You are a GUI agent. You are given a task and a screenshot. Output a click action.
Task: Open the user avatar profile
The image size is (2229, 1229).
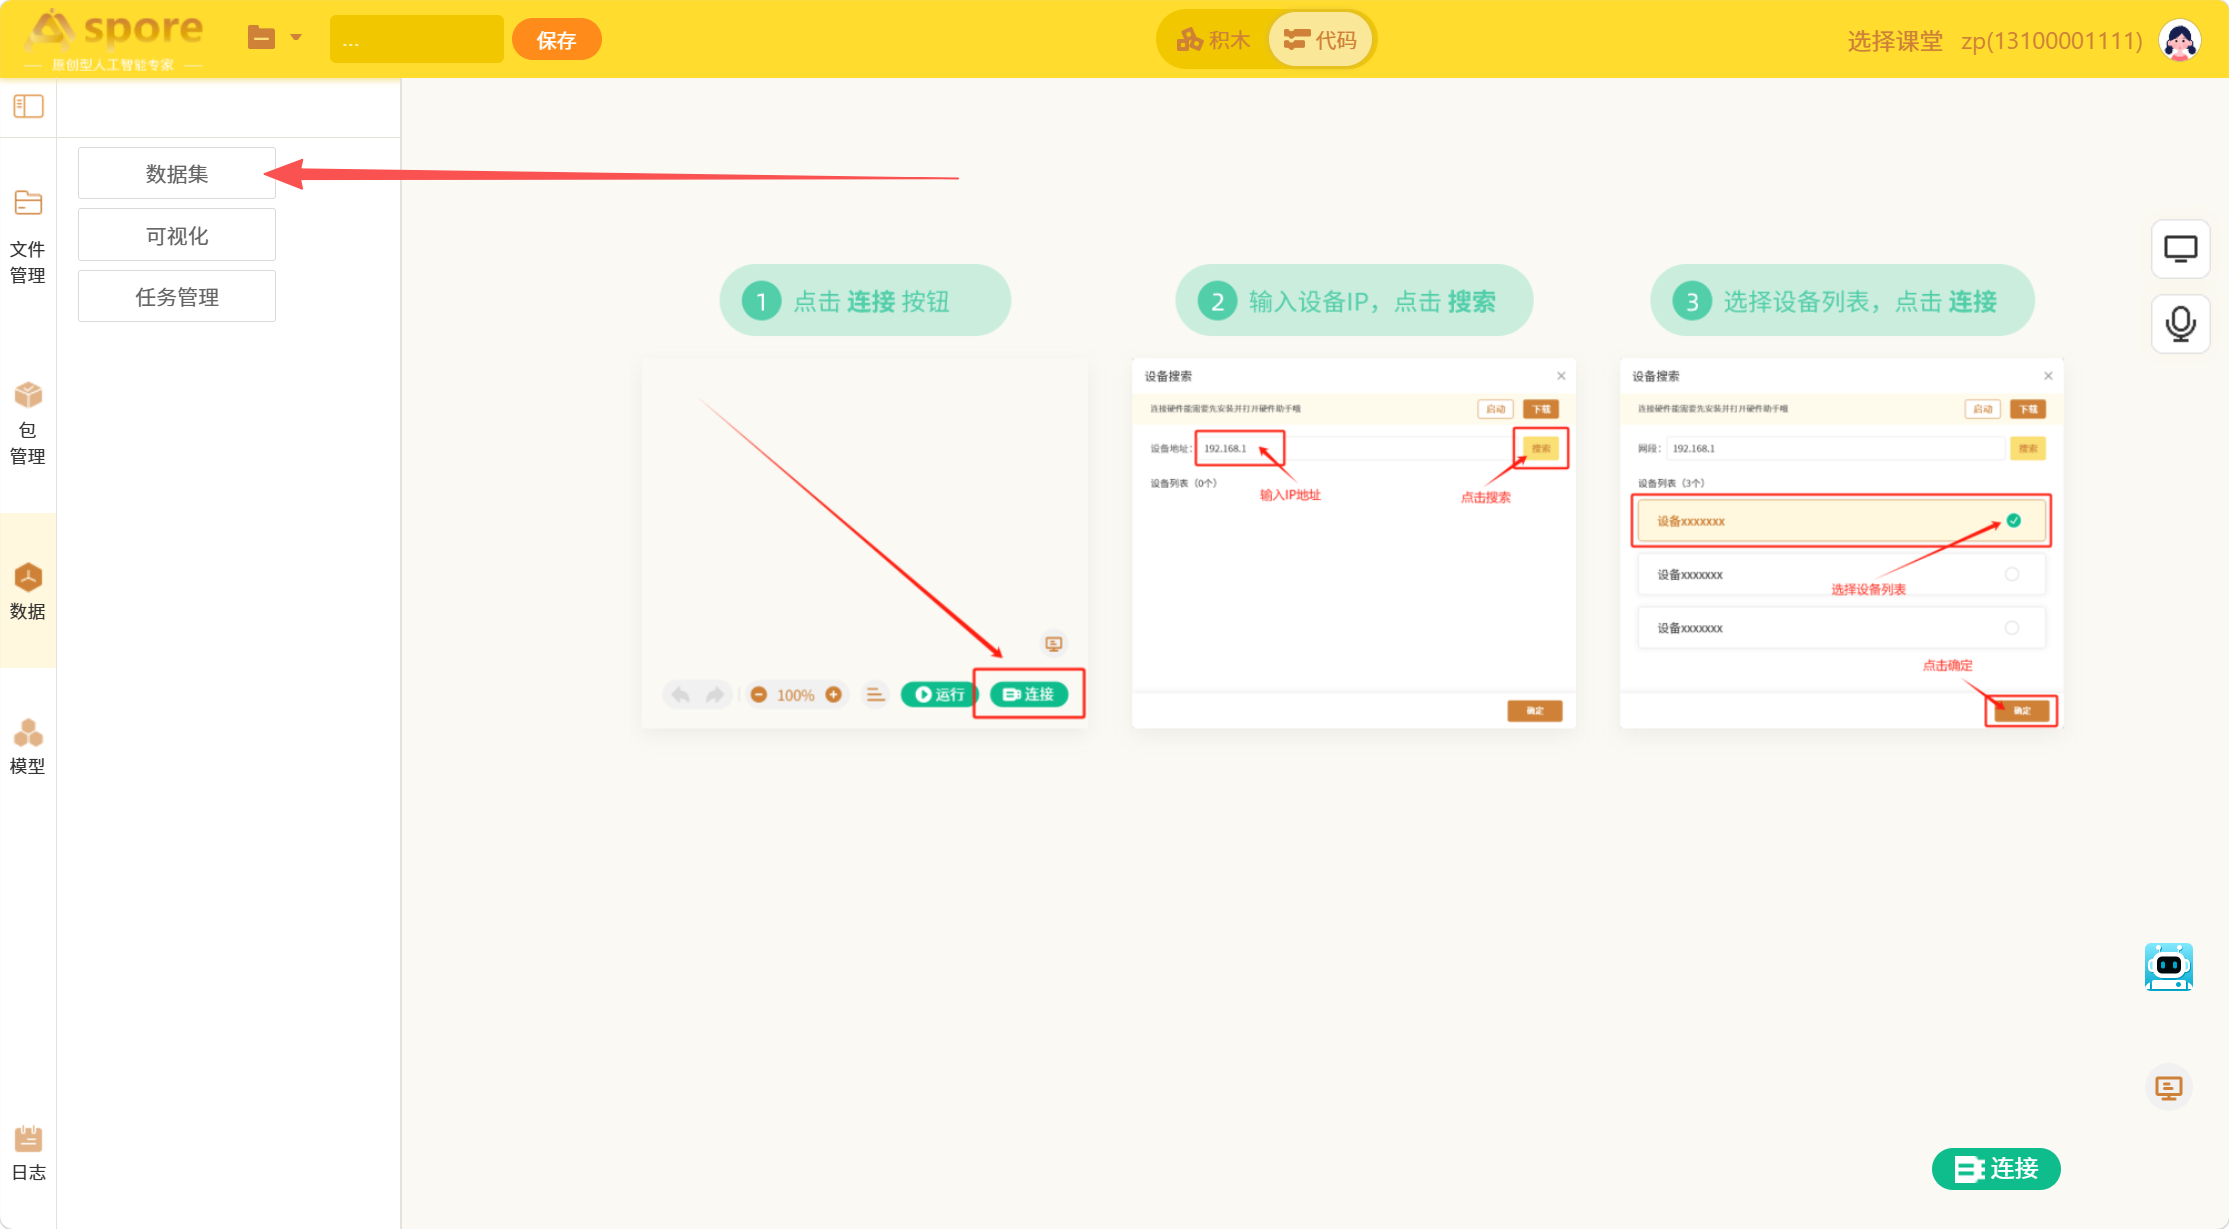(x=2180, y=40)
